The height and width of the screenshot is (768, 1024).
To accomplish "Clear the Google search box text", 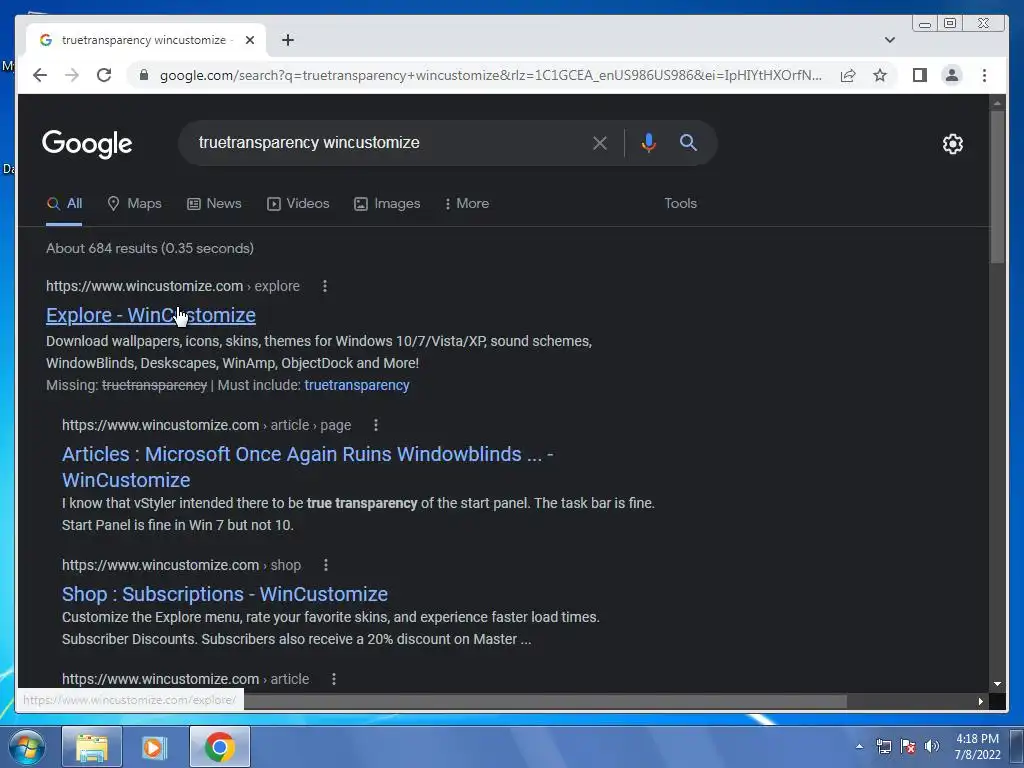I will (x=600, y=143).
